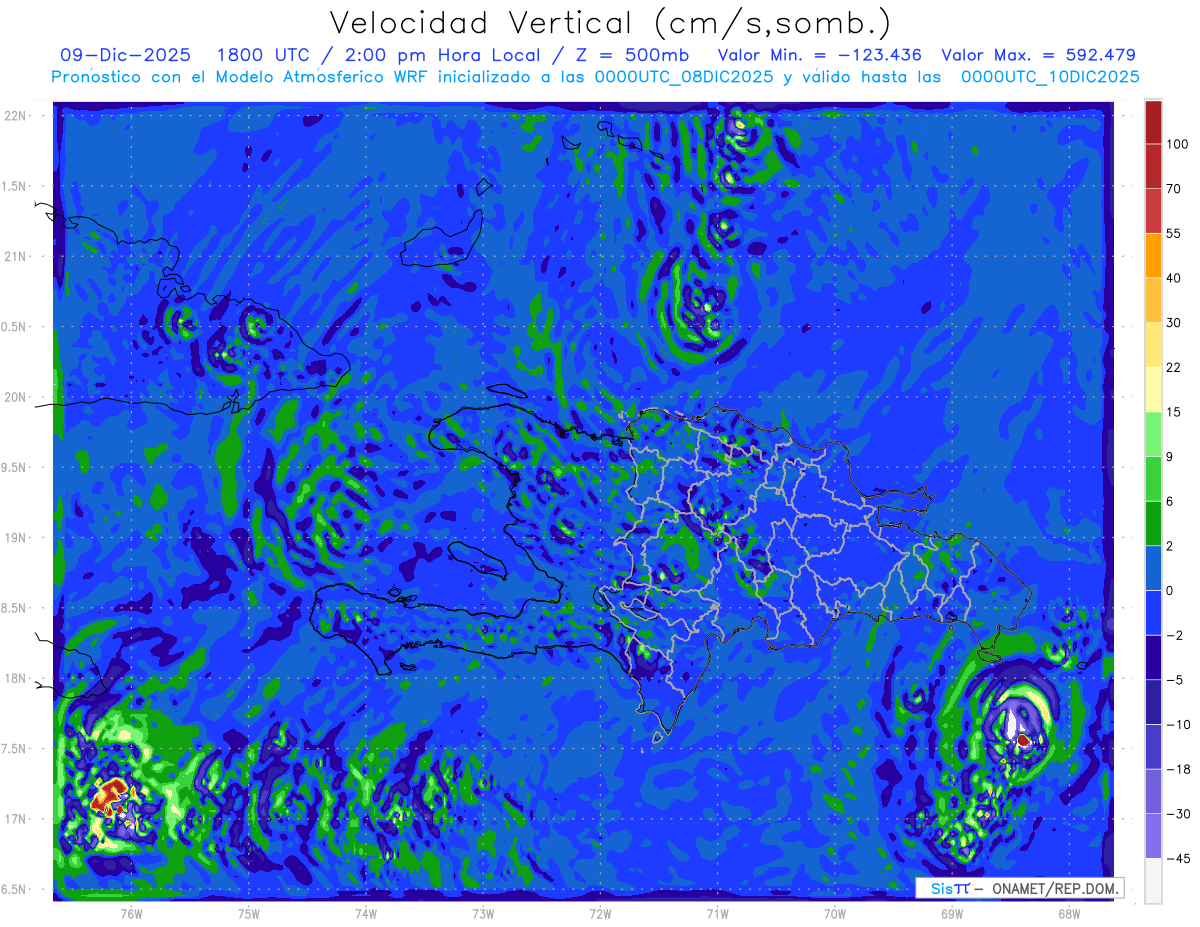Image resolution: width=1200 pixels, height=927 pixels.
Task: Pick the green swatch between 6 and 9
Action: pyautogui.click(x=1153, y=478)
